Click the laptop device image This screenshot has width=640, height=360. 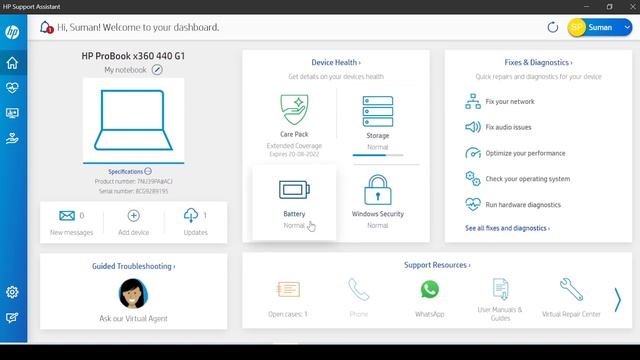[133, 121]
